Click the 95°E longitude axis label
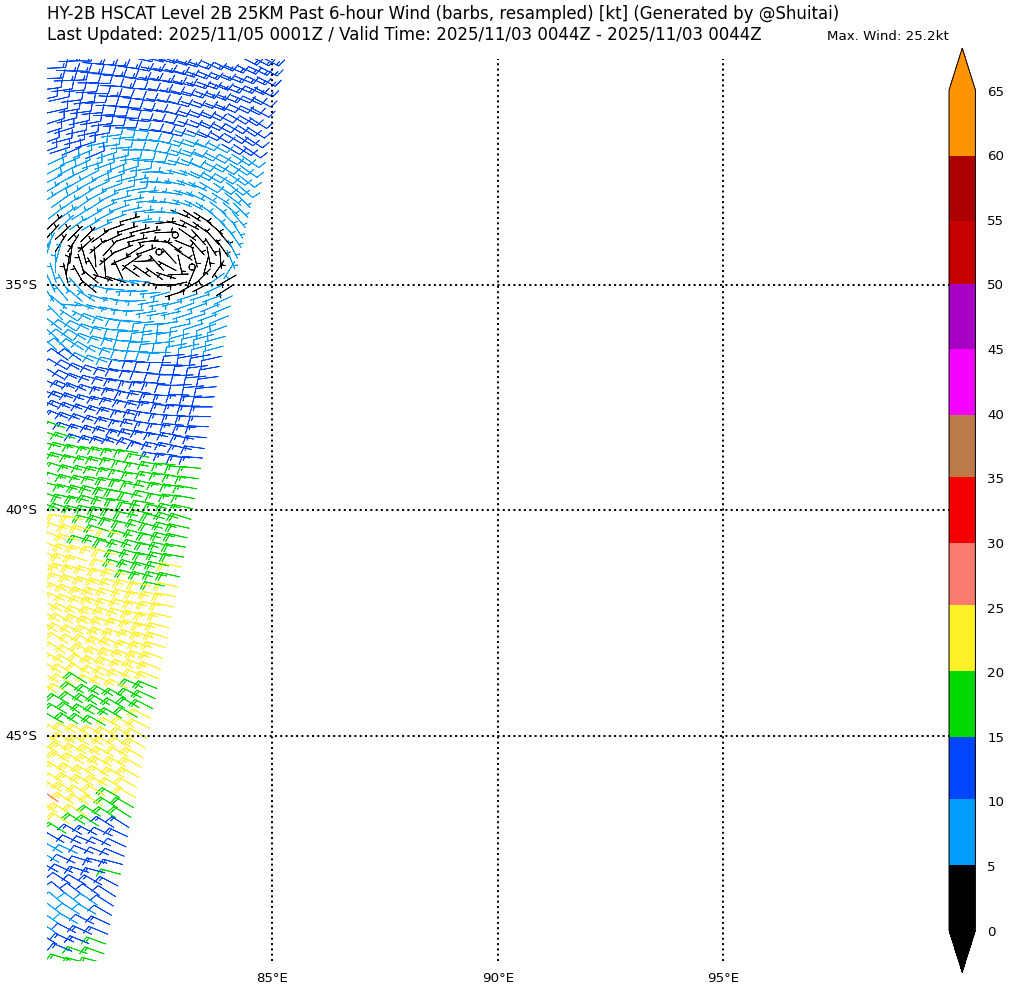The width and height of the screenshot is (1009, 989). [723, 977]
